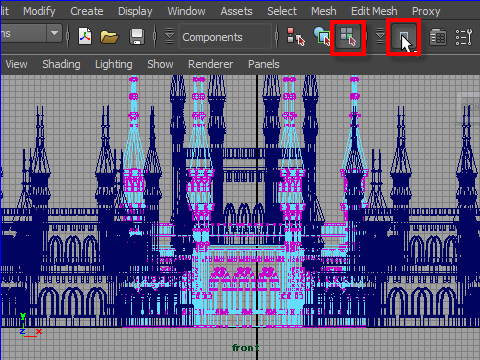Click the highlighted selection mask icon under cursor
The height and width of the screenshot is (360, 480).
point(404,37)
